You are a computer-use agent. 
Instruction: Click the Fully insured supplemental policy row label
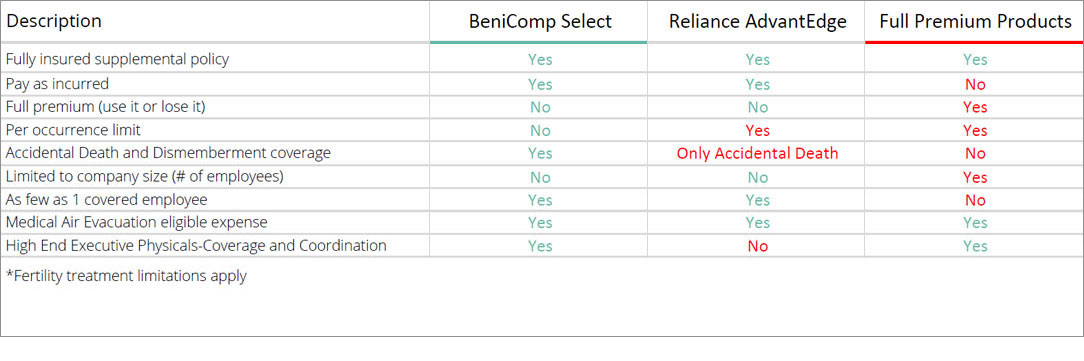point(118,59)
